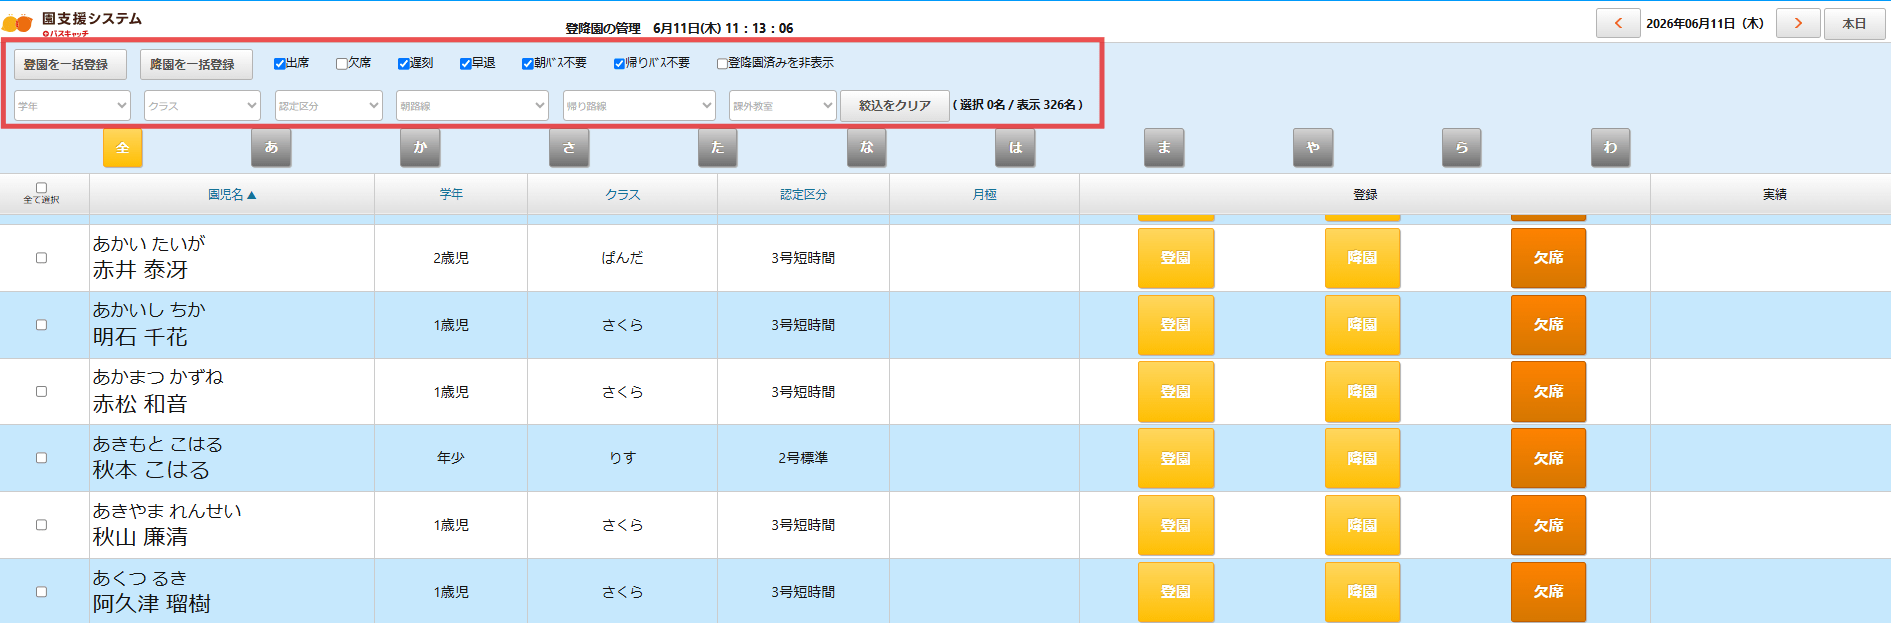The height and width of the screenshot is (623, 1891).
Task: Select the あ kana filter tab
Action: coord(271,148)
